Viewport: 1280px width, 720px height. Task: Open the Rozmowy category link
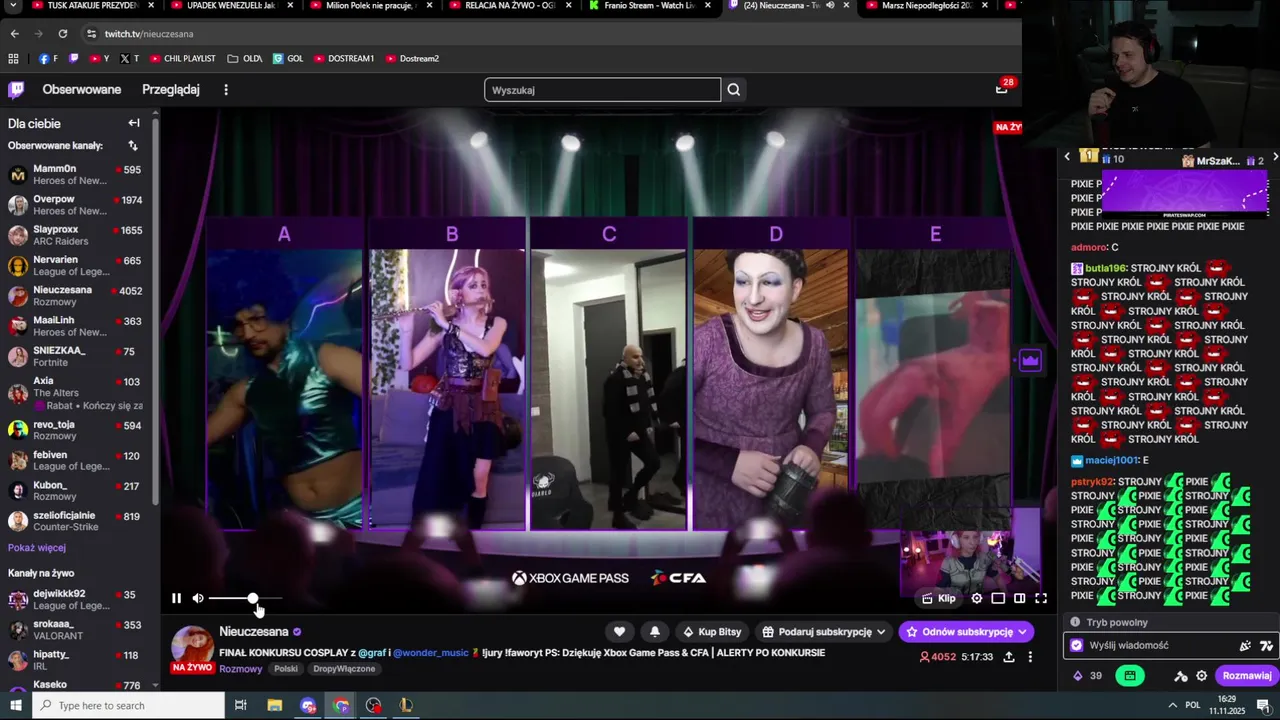pyautogui.click(x=240, y=669)
